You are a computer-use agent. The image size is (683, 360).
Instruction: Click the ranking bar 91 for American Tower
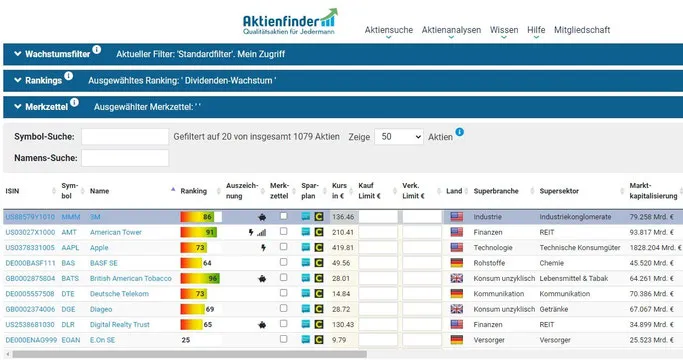[199, 232]
